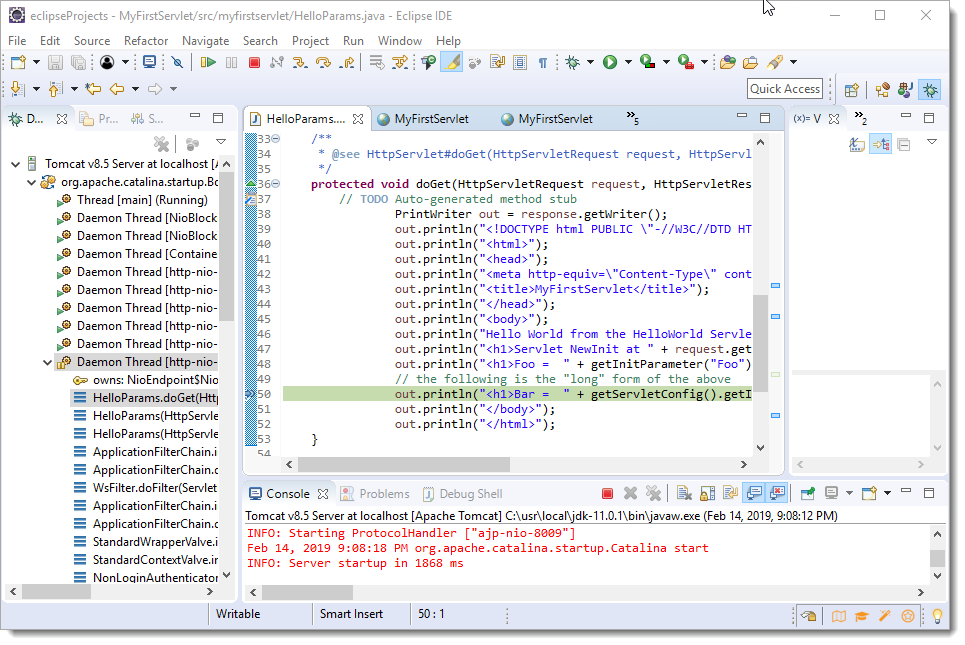The width and height of the screenshot is (965, 645).
Task: Click the Clear Console icon
Action: point(684,494)
